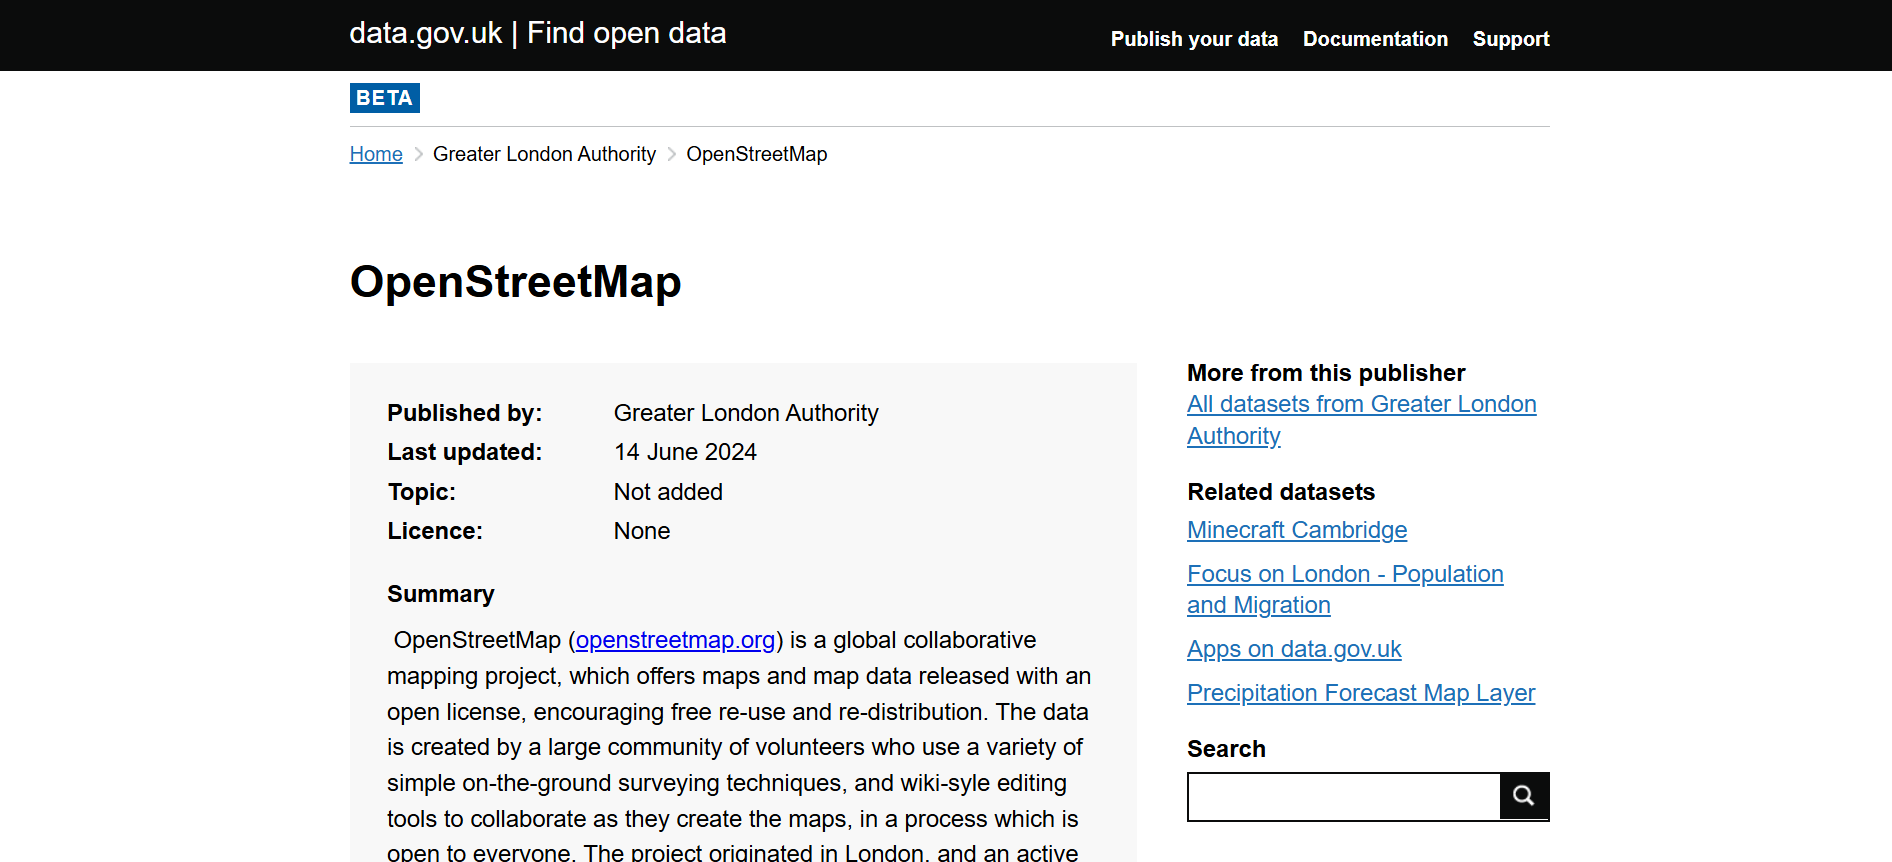Click the Summary heading
The width and height of the screenshot is (1892, 862).
pyautogui.click(x=441, y=594)
